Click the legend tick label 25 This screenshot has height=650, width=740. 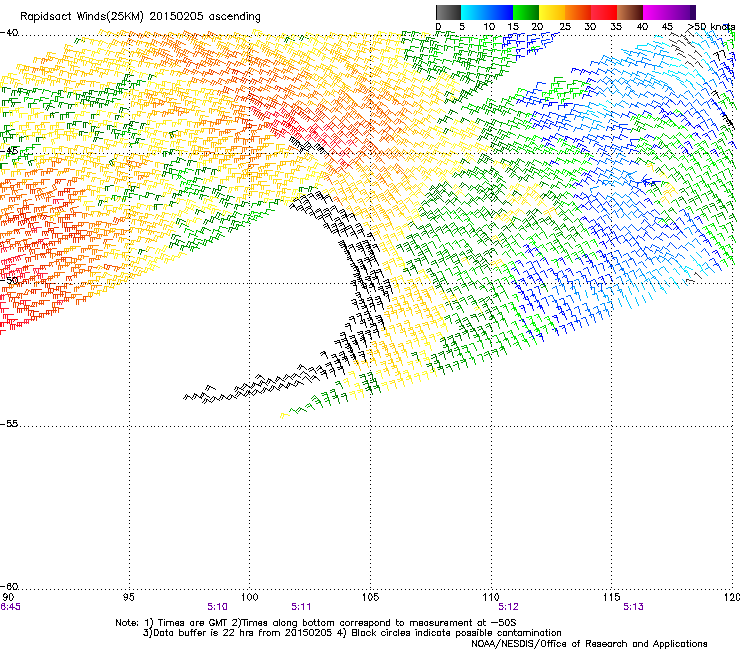point(565,27)
